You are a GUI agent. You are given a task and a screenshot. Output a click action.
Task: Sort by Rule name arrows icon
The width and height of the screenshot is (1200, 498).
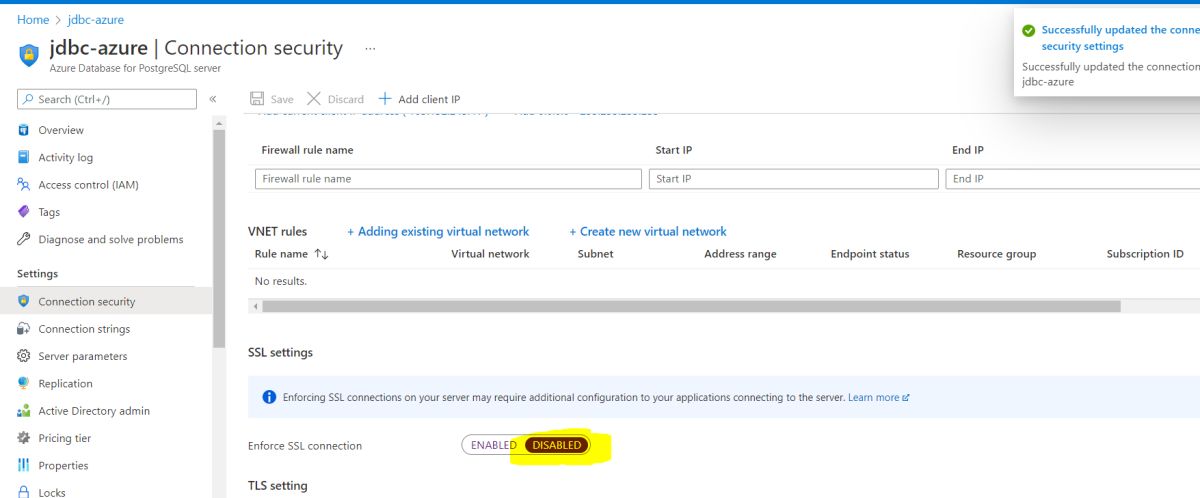(321, 254)
